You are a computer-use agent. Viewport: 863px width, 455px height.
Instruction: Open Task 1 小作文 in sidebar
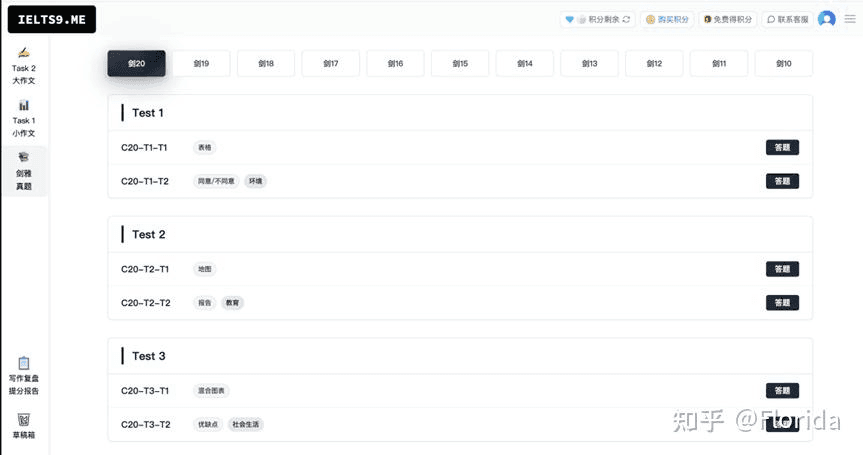tap(23, 118)
